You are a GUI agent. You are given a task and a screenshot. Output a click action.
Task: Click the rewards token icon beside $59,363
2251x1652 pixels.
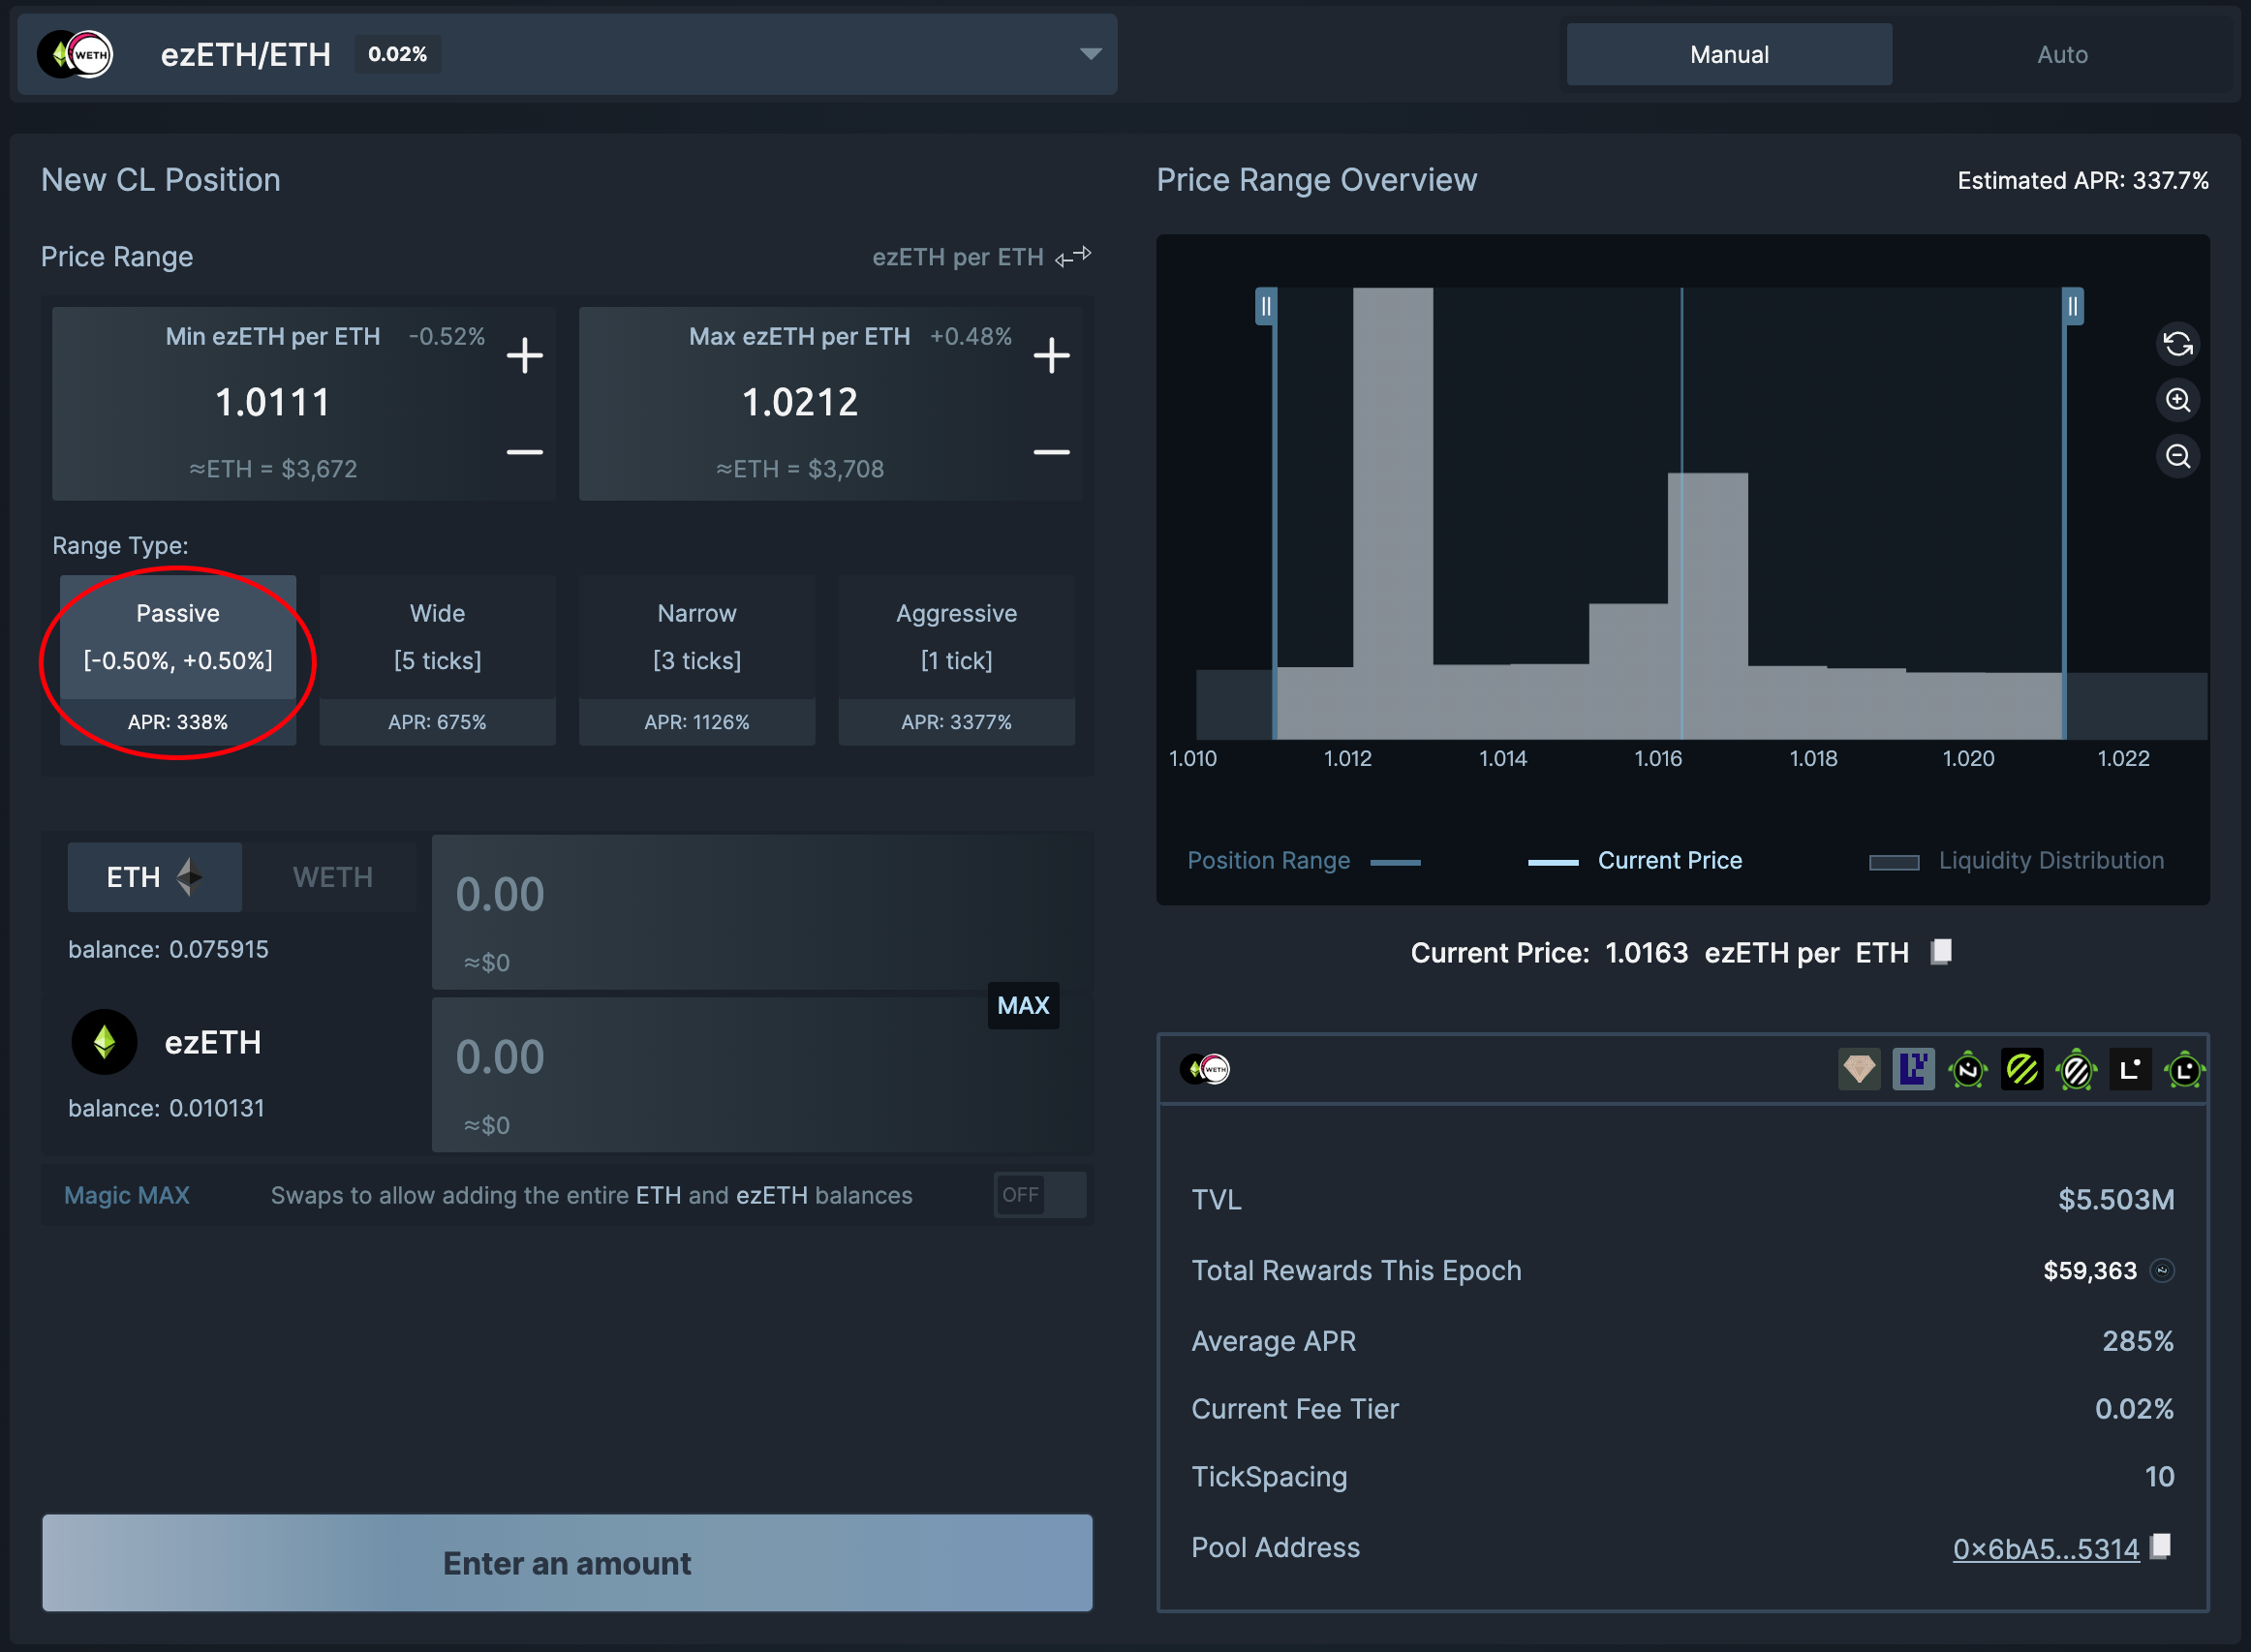click(x=2162, y=1270)
